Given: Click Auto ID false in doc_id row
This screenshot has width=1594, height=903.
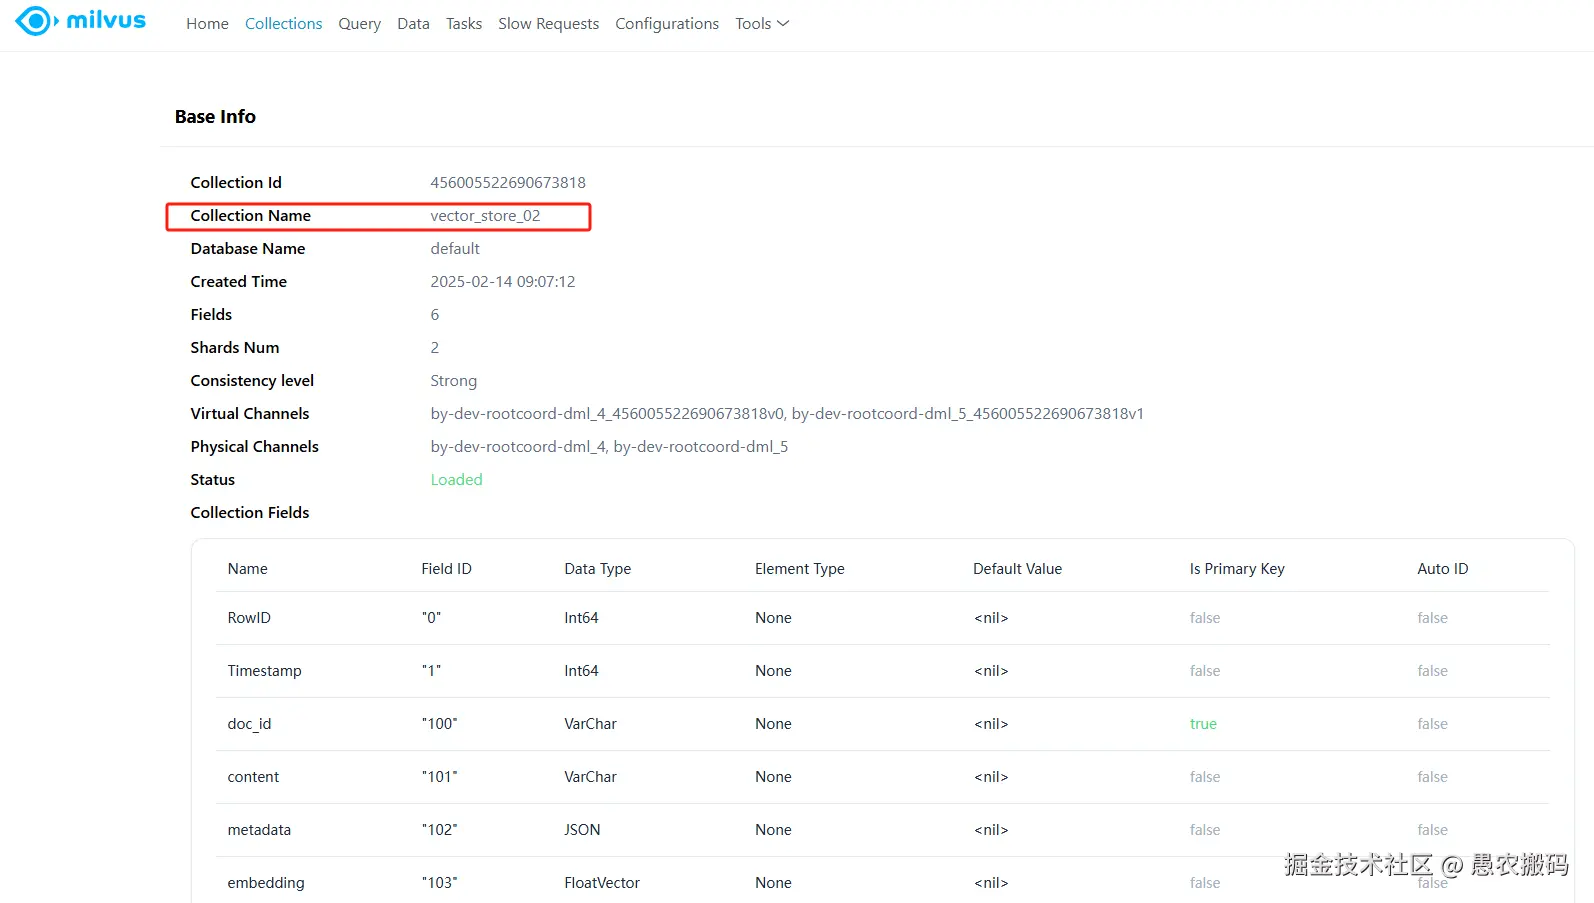Looking at the screenshot, I should tap(1432, 723).
